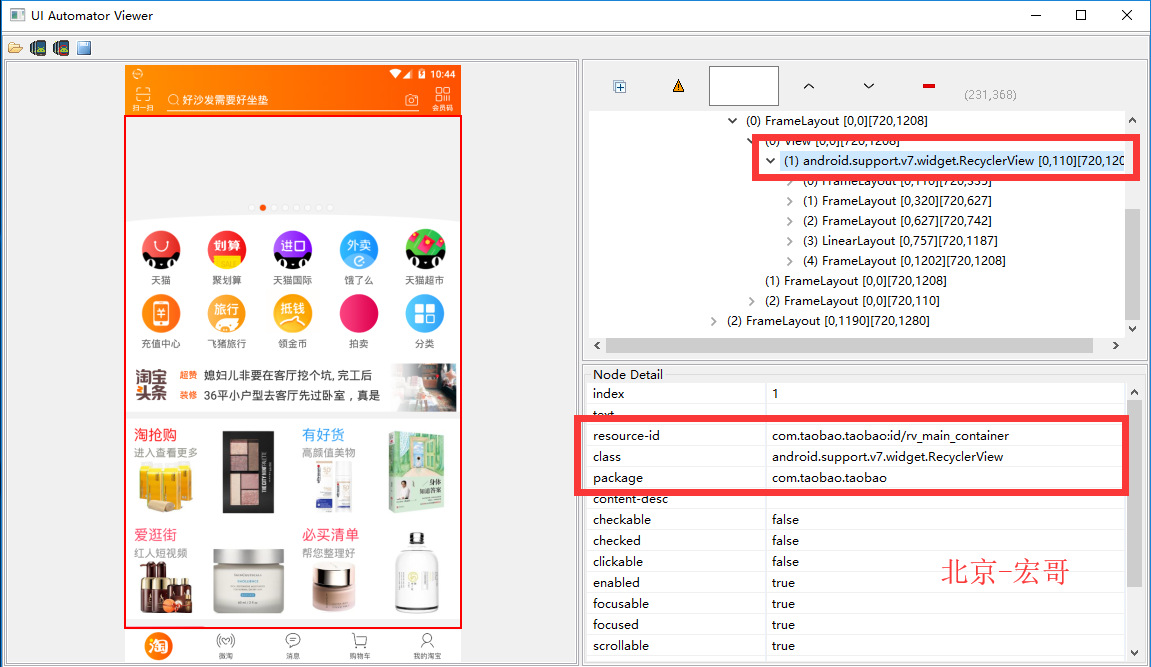The height and width of the screenshot is (667, 1151).
Task: Tap the Taobao scan icon in screenshot
Action: (x=143, y=98)
